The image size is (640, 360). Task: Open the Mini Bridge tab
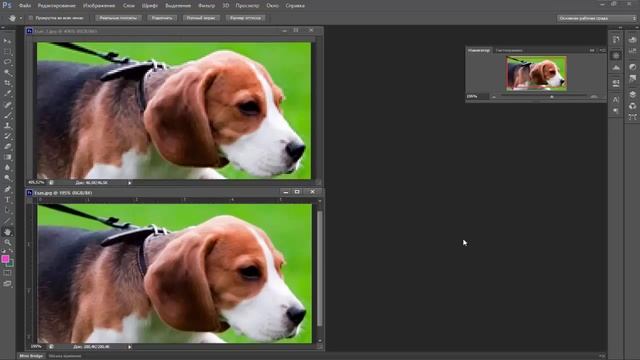(31, 356)
